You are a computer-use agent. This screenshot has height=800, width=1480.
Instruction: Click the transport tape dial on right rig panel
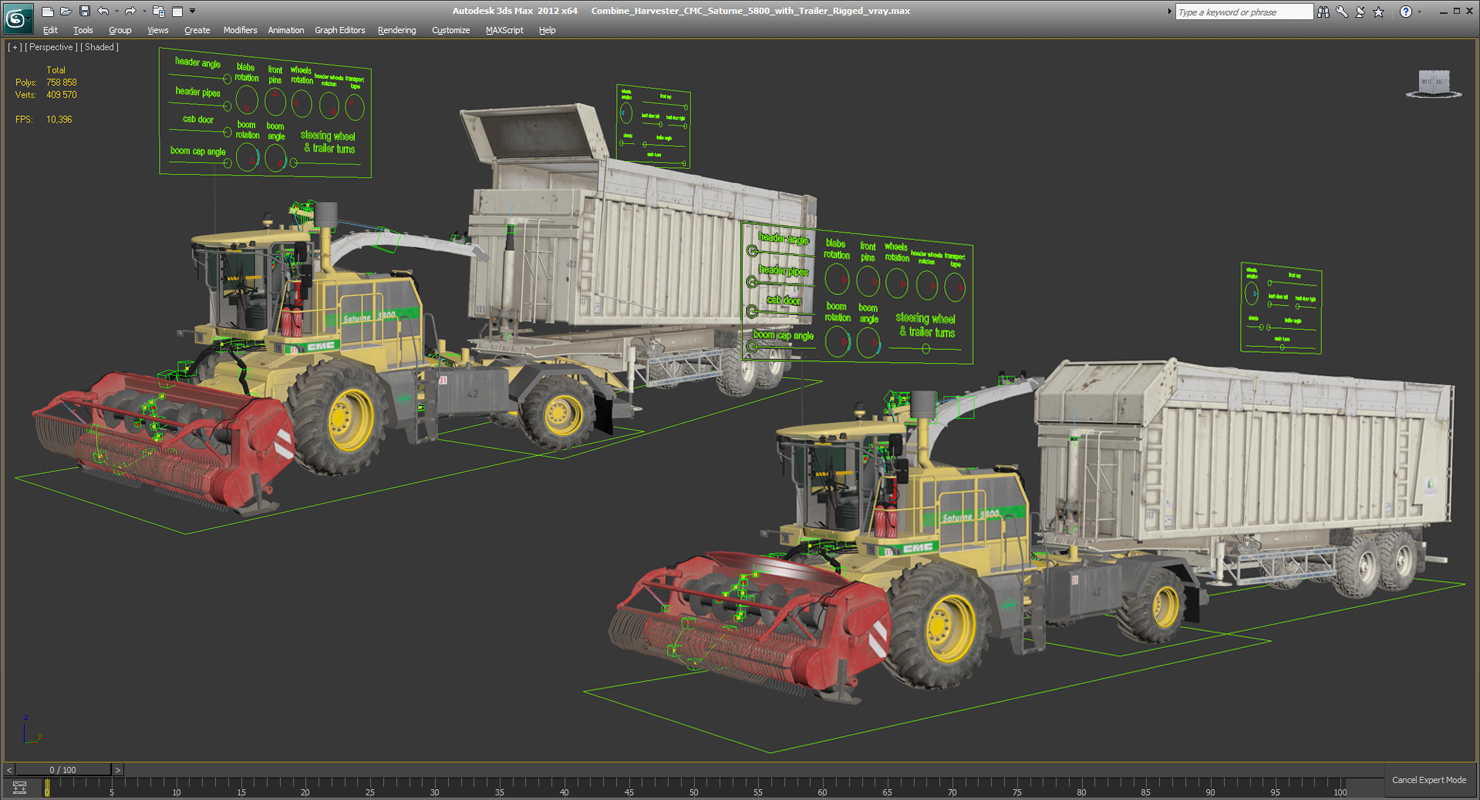[955, 288]
